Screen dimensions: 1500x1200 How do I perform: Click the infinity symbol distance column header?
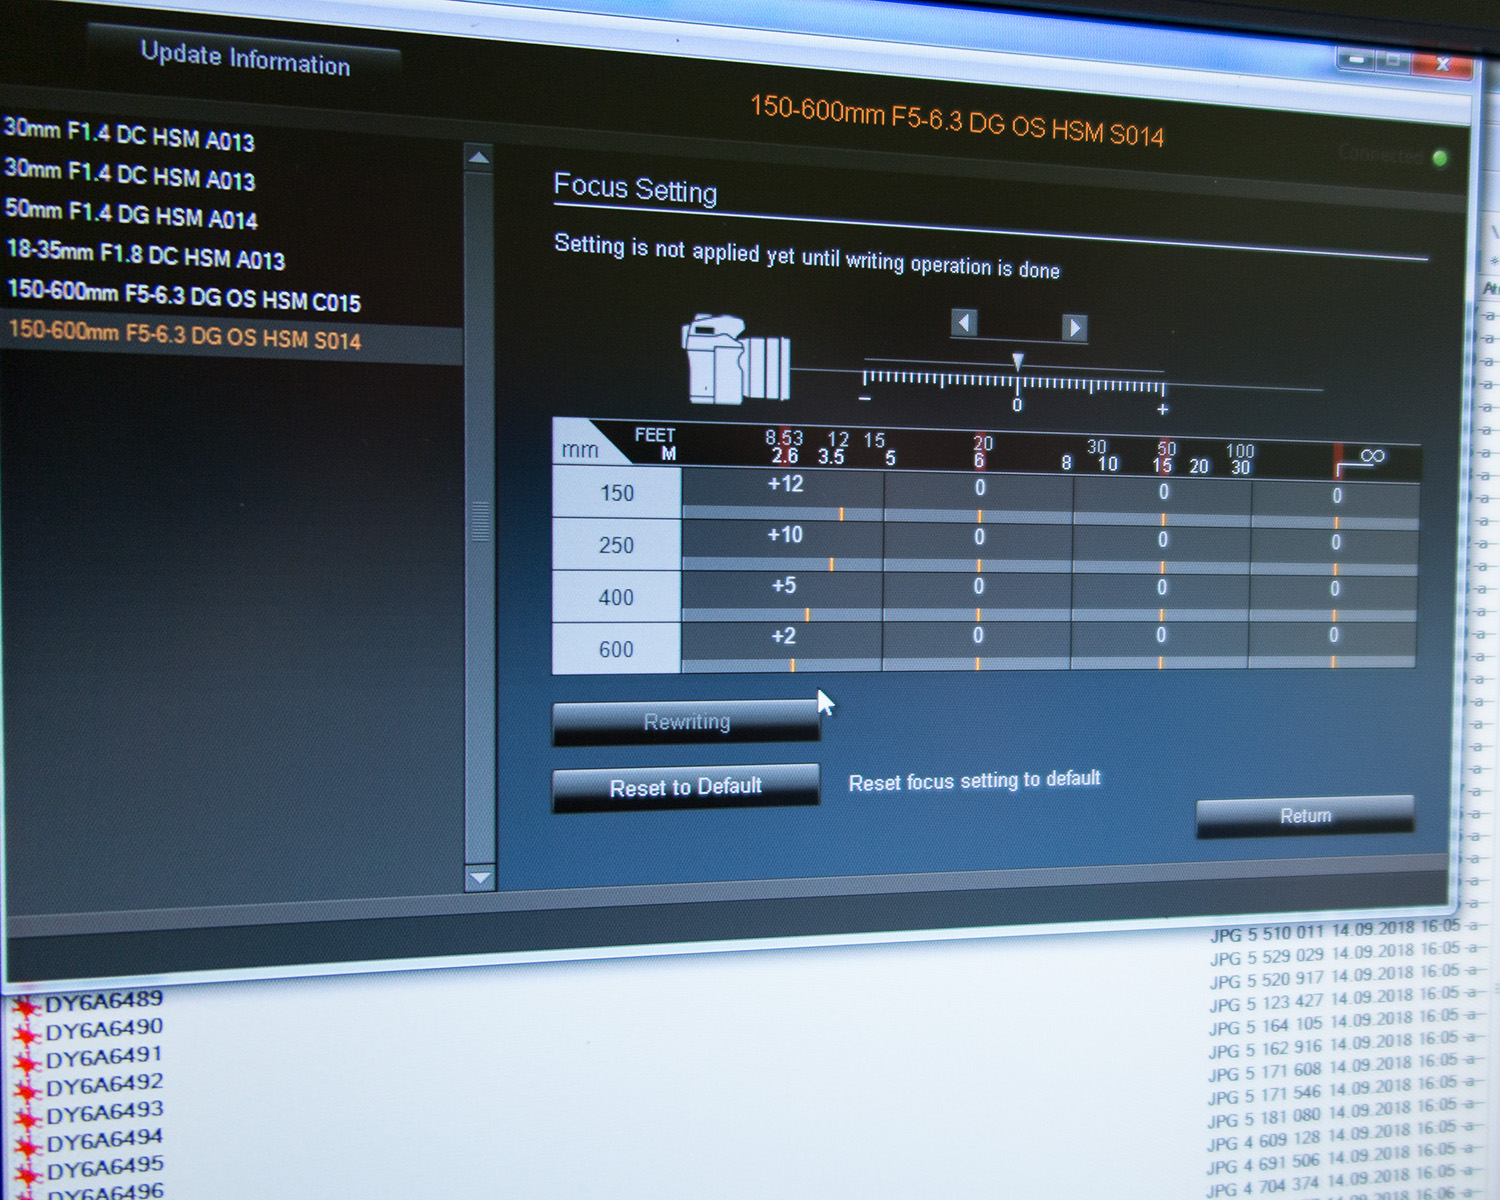tap(1372, 458)
